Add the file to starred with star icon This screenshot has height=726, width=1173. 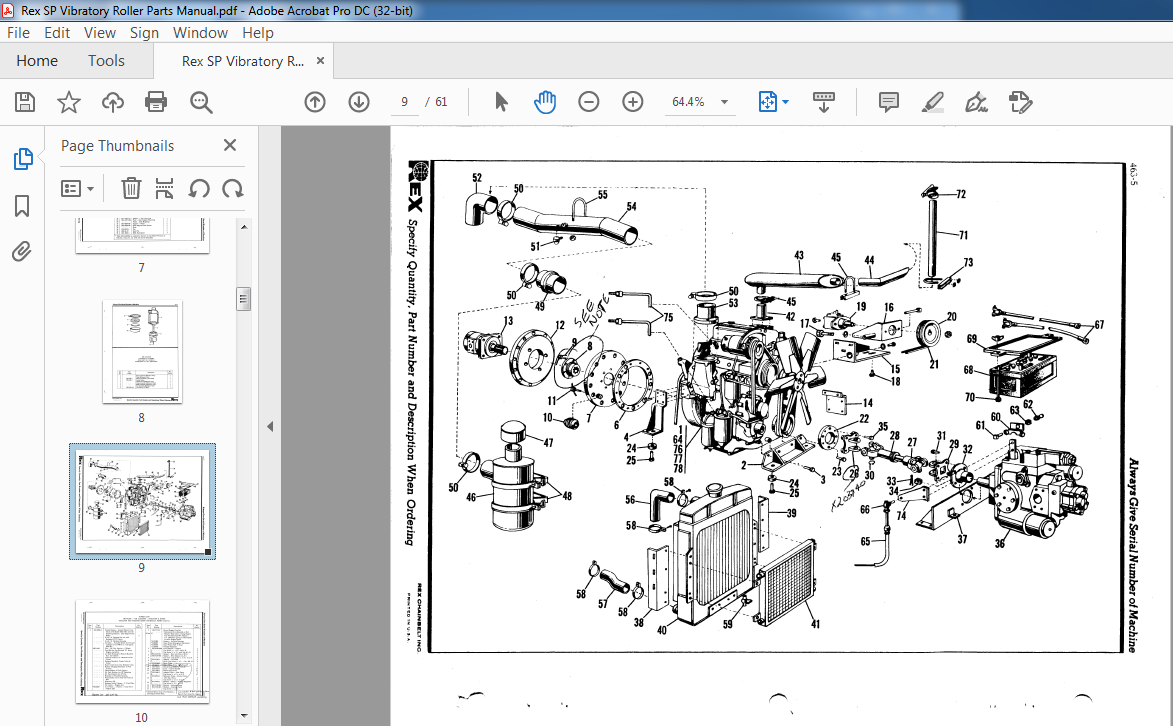[69, 102]
